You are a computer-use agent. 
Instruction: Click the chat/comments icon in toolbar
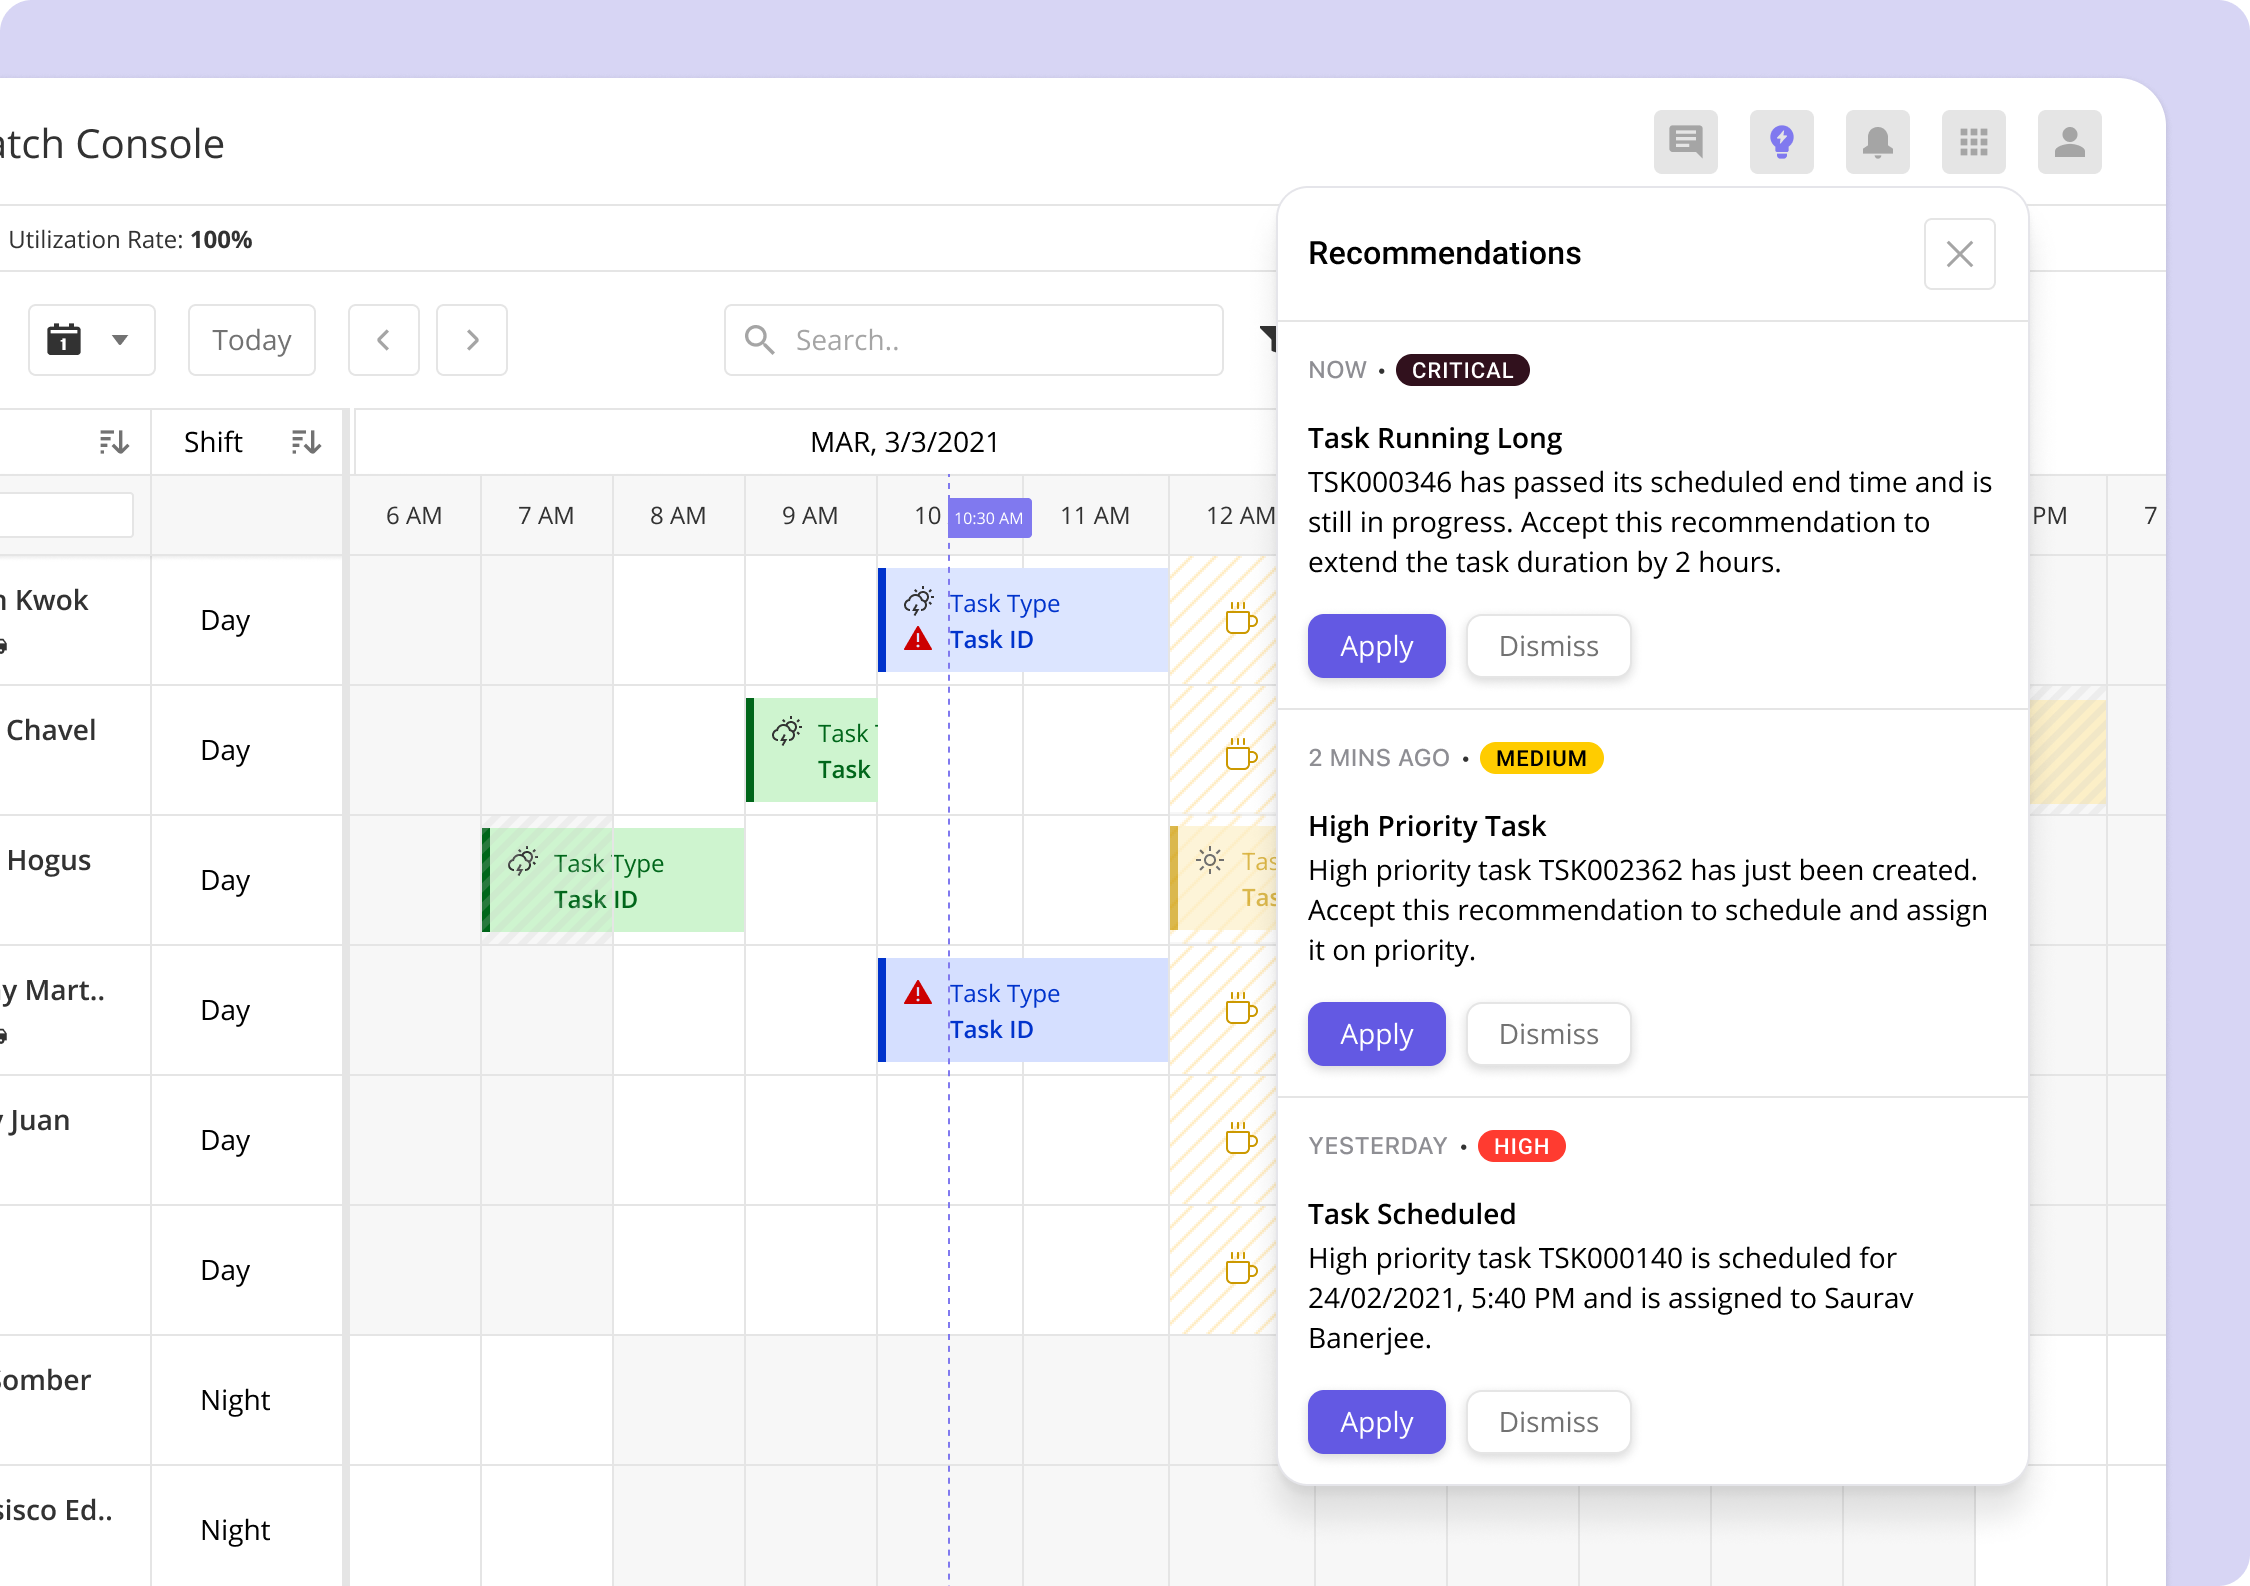1687,142
